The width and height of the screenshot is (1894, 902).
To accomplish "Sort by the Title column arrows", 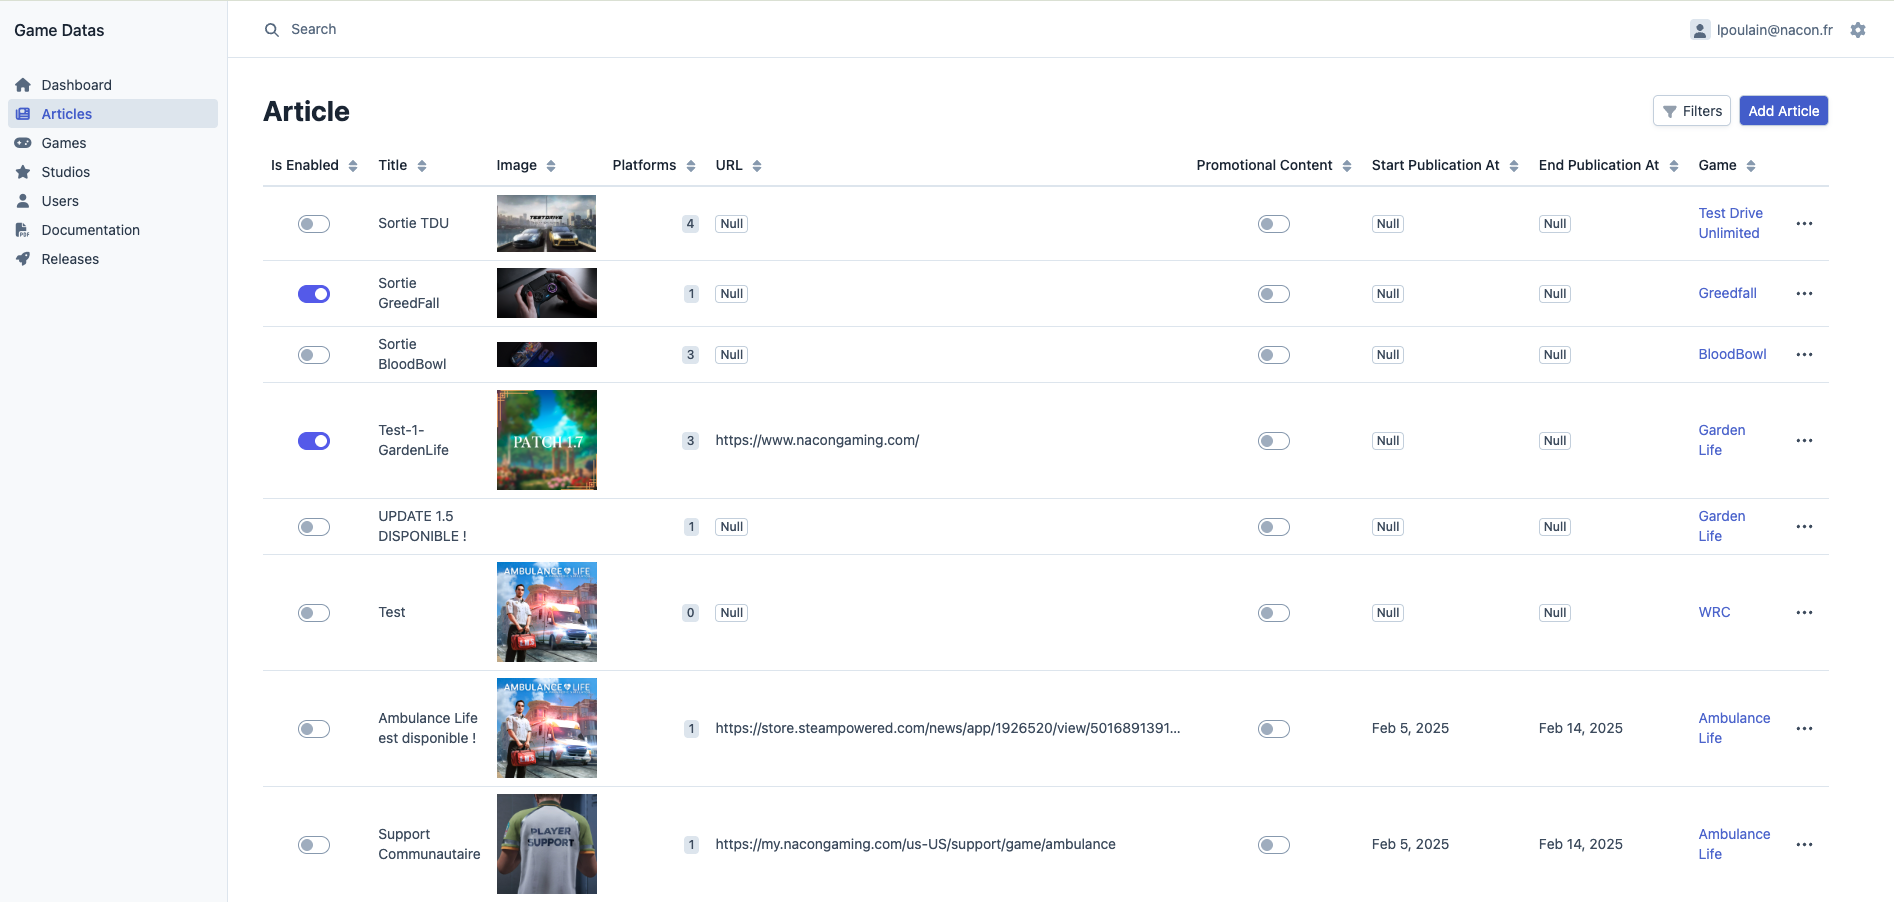I will point(422,166).
